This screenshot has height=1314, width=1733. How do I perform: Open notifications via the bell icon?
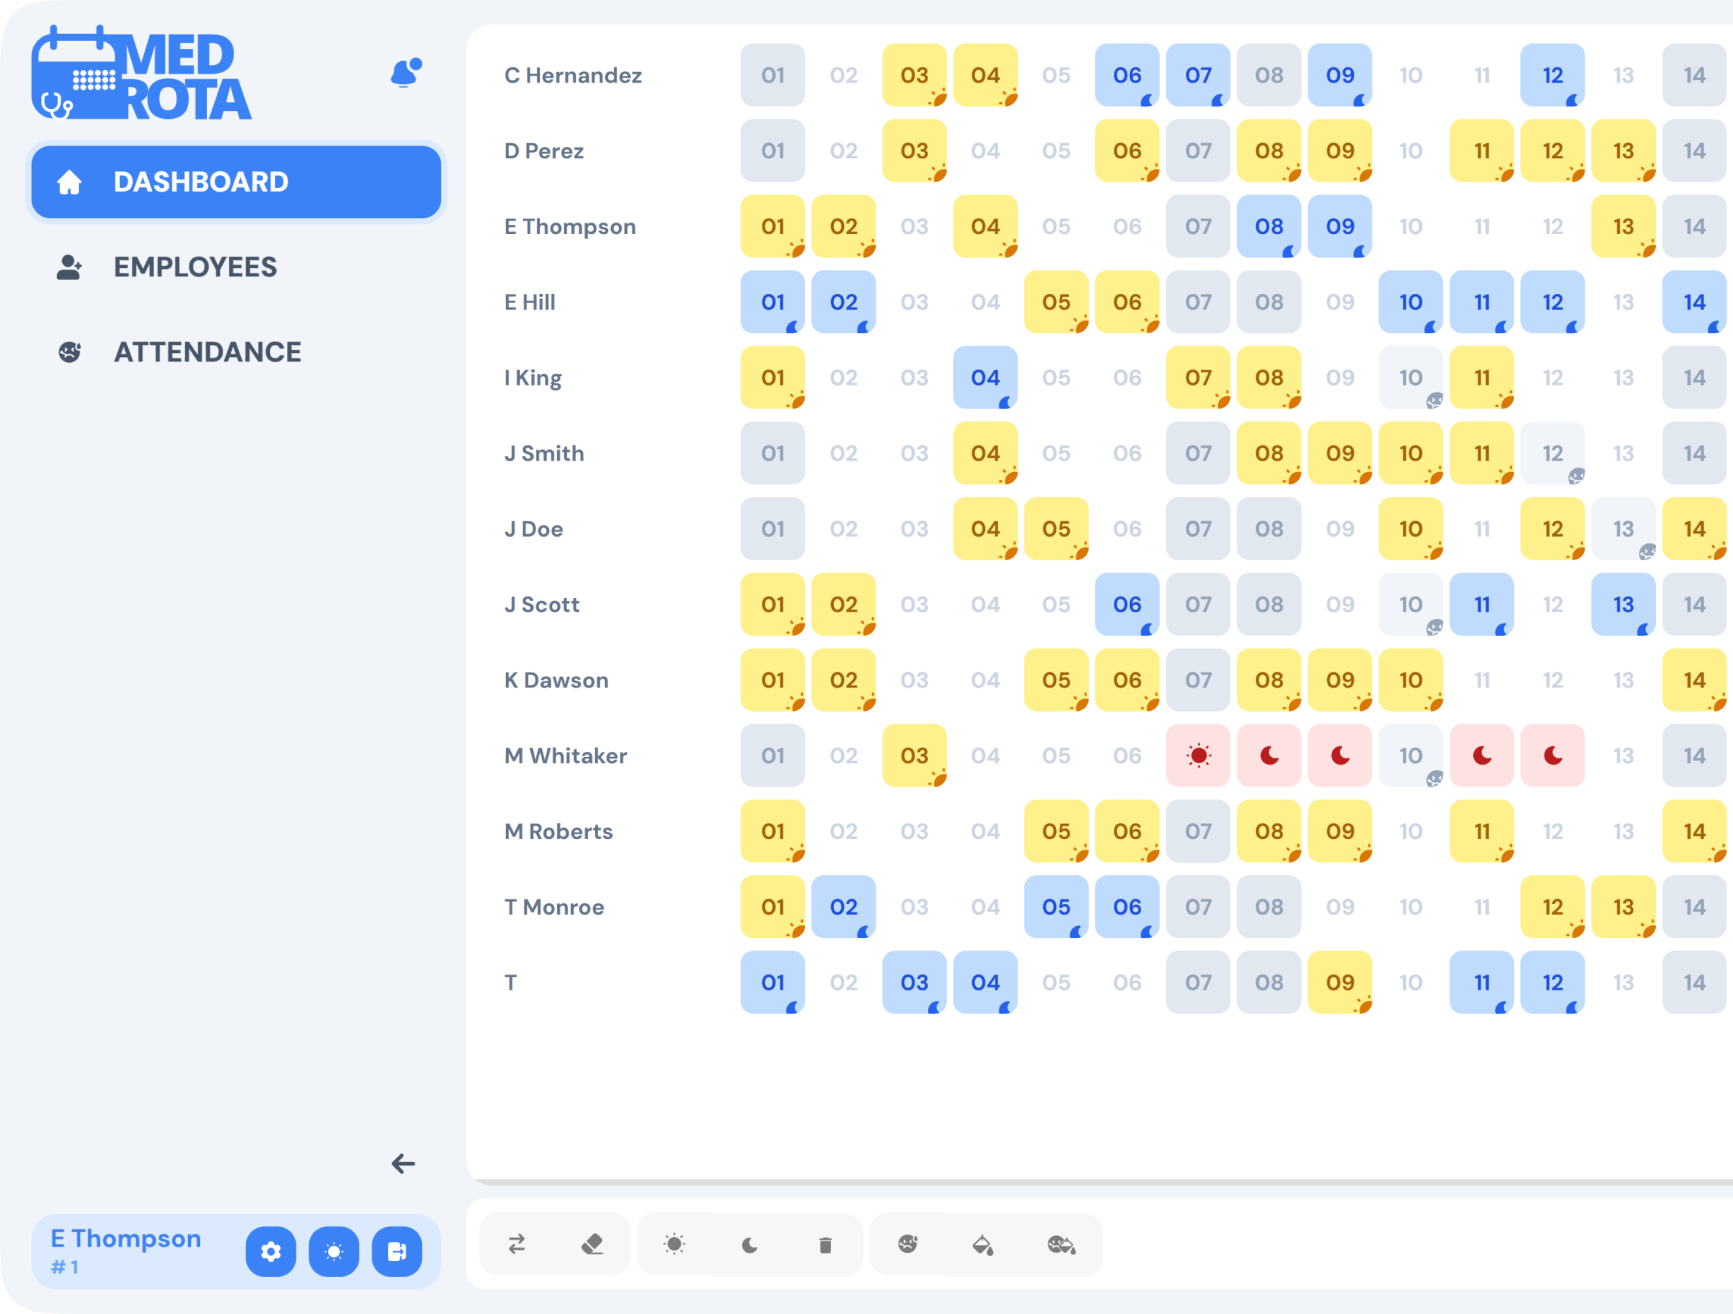coord(404,72)
